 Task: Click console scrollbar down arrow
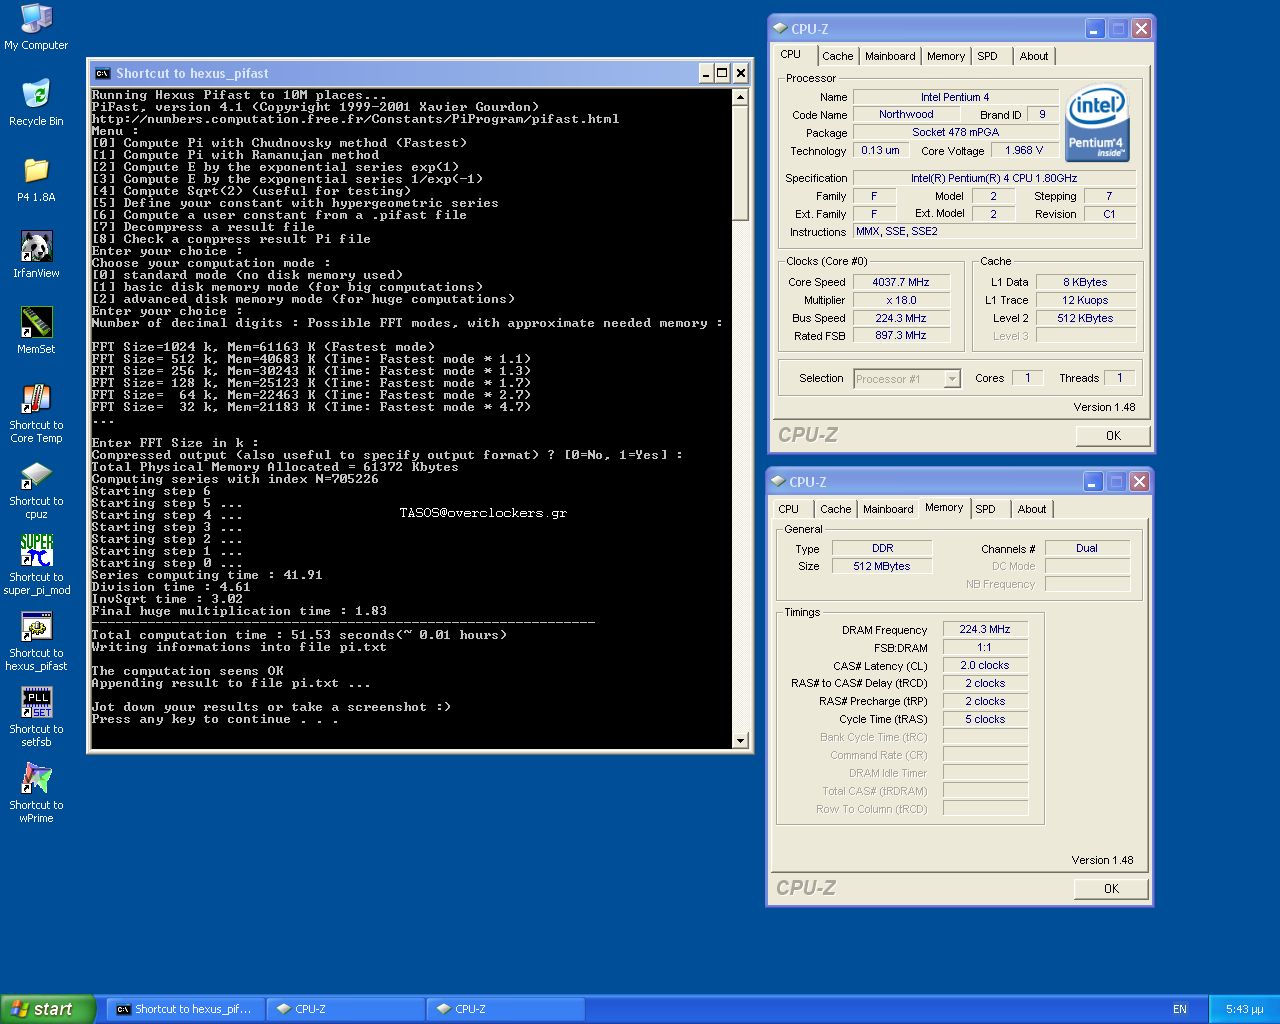[x=740, y=741]
